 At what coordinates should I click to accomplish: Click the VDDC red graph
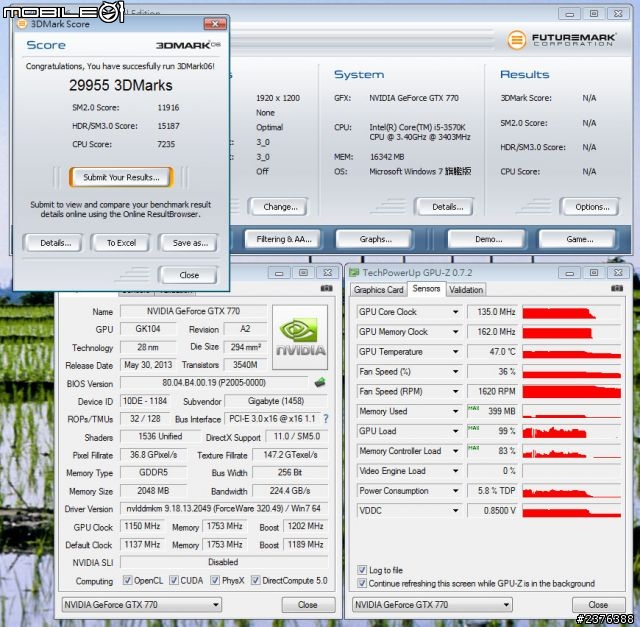[x=571, y=510]
